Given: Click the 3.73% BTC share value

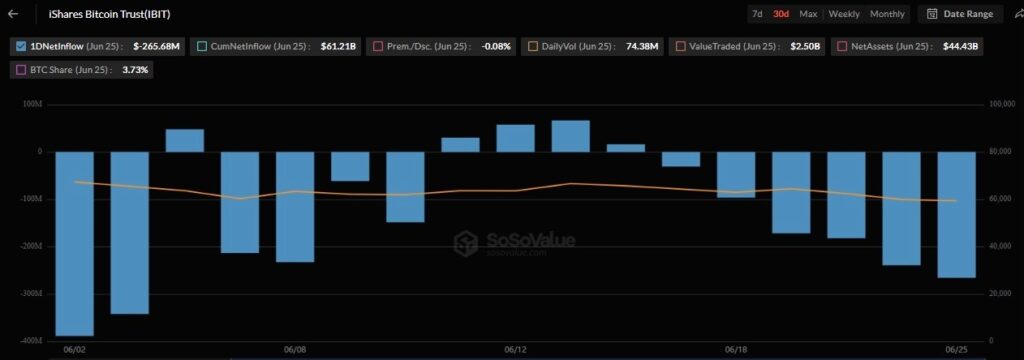Looking at the screenshot, I should (135, 69).
